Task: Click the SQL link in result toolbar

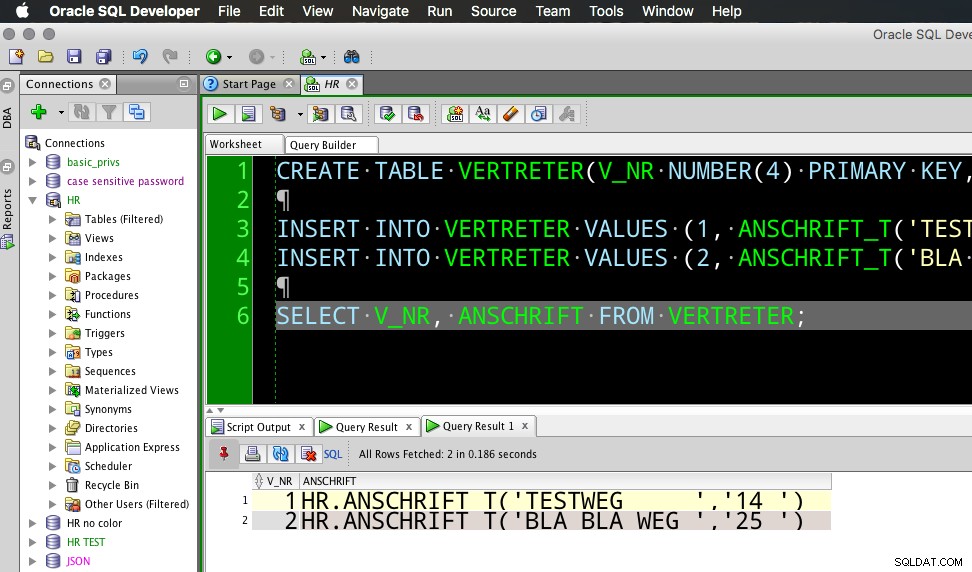Action: click(x=333, y=454)
